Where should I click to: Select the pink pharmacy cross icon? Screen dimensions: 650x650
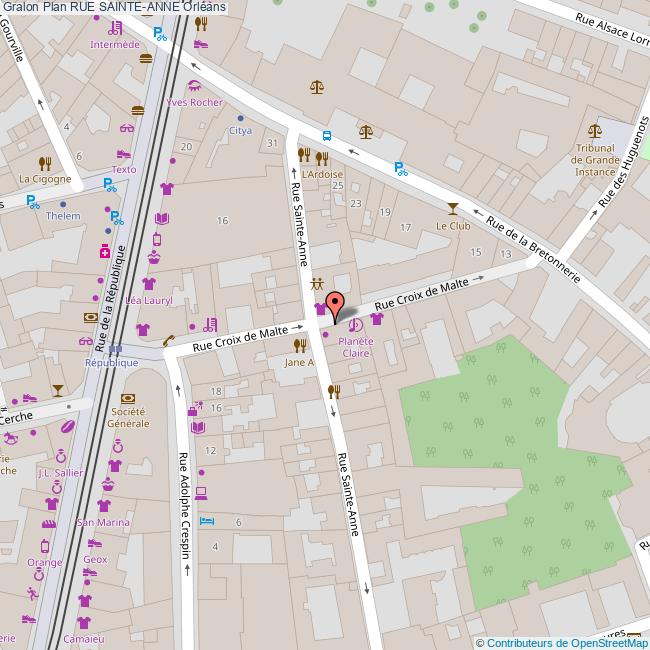[103, 252]
